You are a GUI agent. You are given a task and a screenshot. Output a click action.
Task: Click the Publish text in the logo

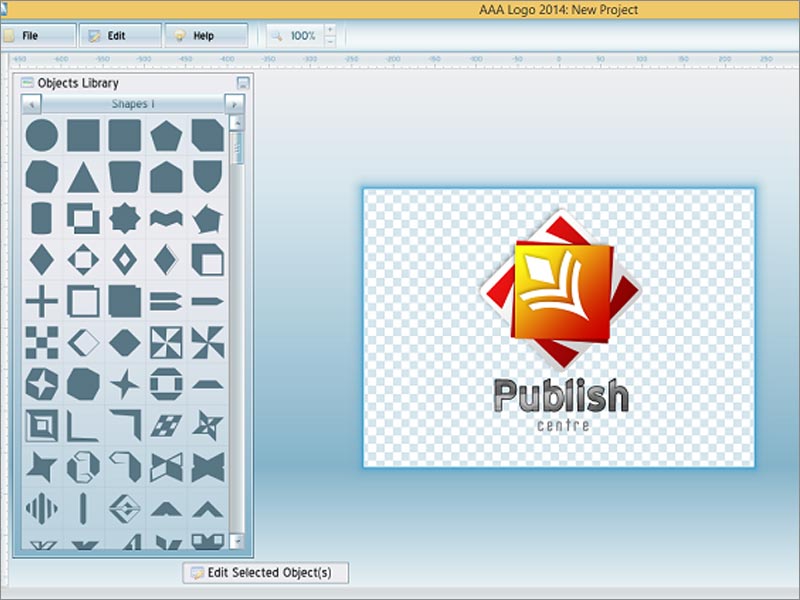[561, 396]
